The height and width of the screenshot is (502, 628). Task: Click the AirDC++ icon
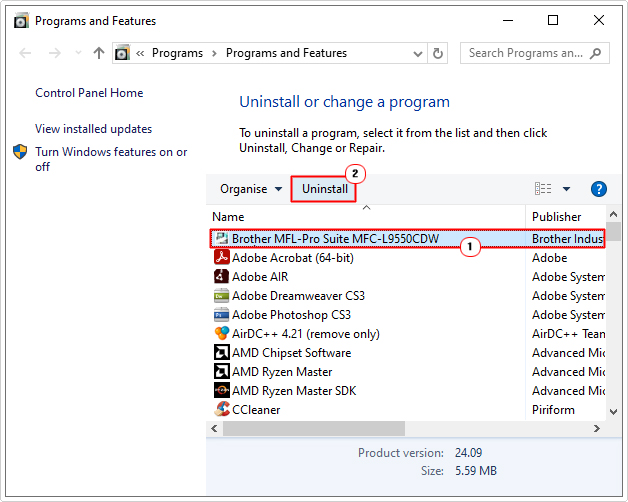[x=221, y=333]
